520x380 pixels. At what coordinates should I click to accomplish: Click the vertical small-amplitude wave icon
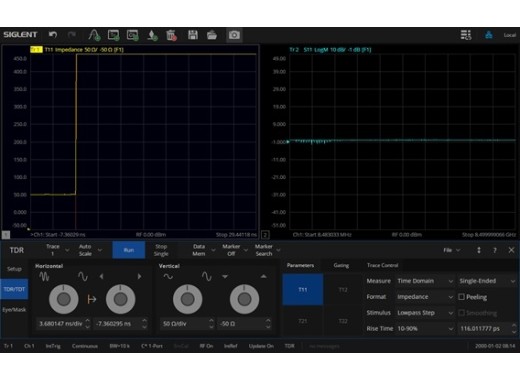pos(168,276)
